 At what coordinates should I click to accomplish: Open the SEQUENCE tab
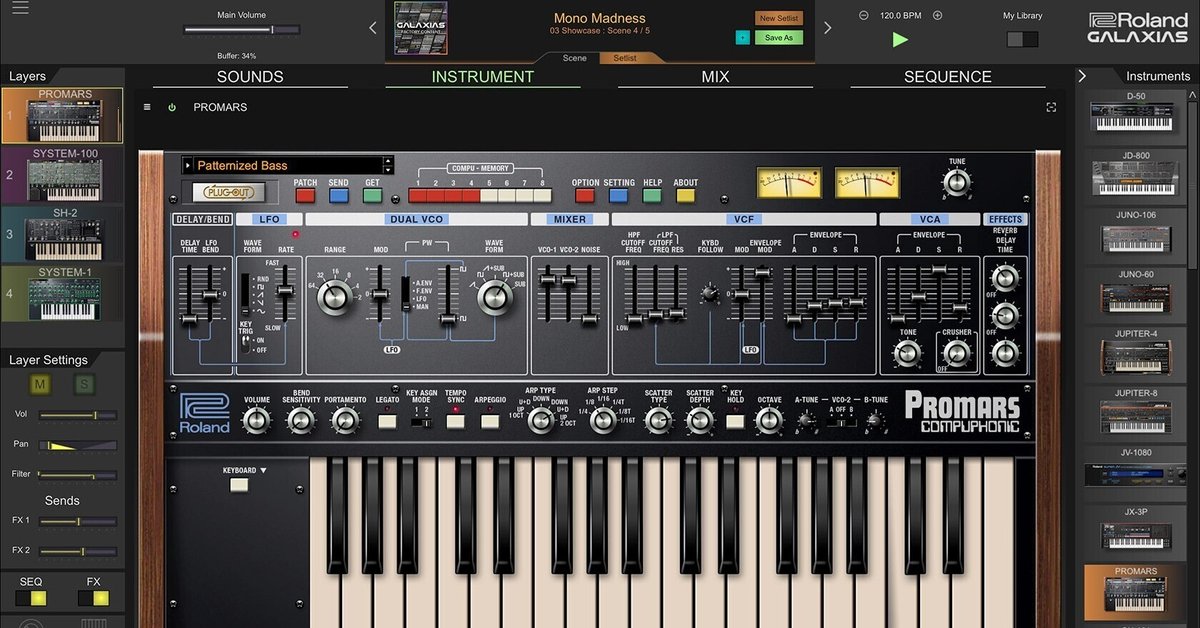click(x=948, y=76)
